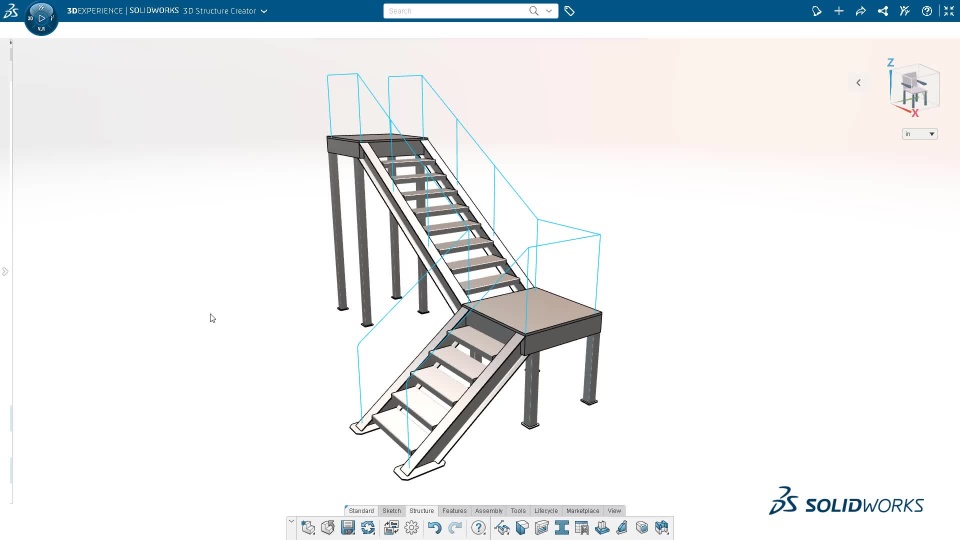Open notifications bell icon
Screen dimensions: 960x540
click(817, 11)
